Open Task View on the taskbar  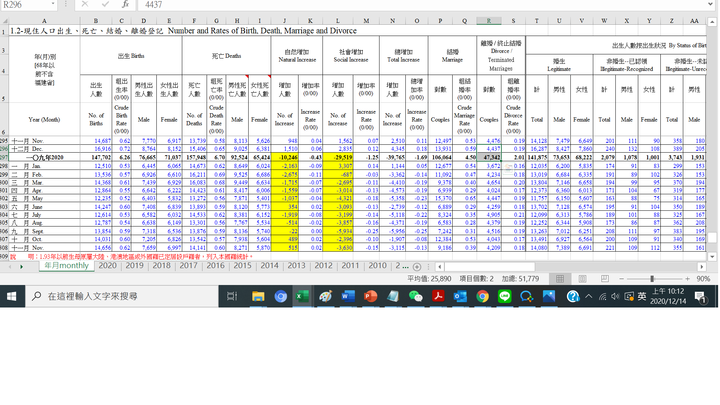click(x=232, y=297)
